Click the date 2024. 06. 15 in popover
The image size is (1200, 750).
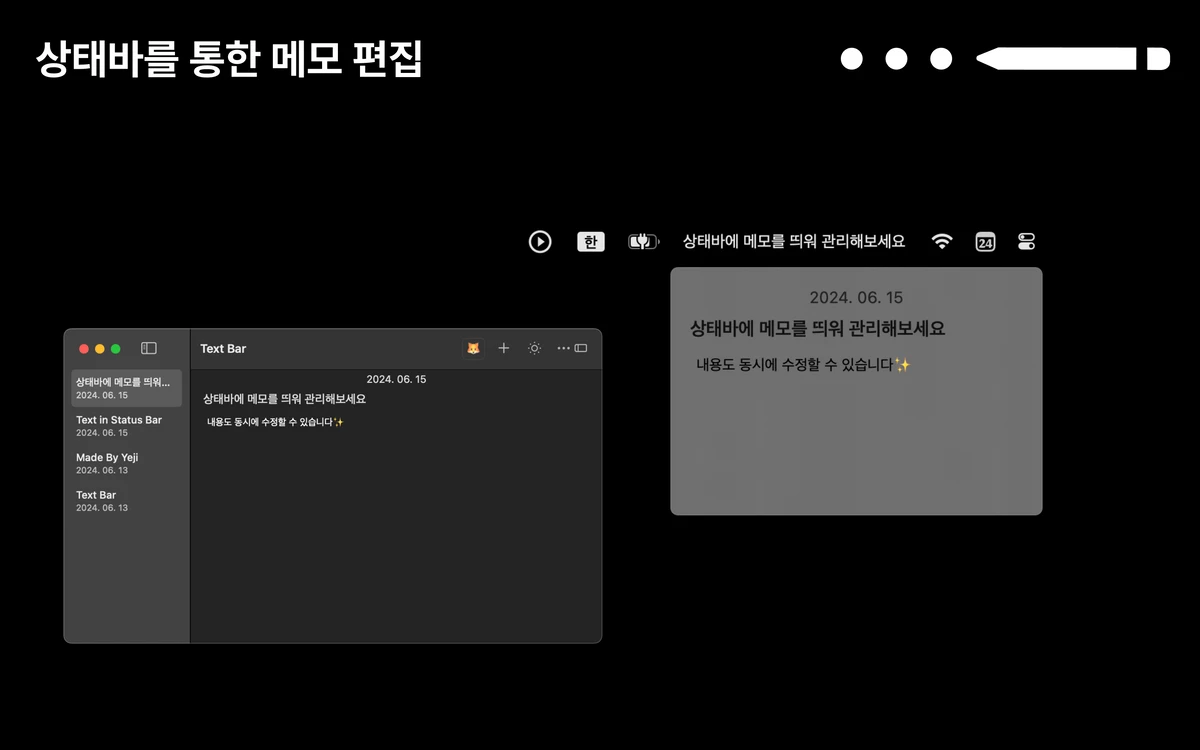(x=856, y=298)
